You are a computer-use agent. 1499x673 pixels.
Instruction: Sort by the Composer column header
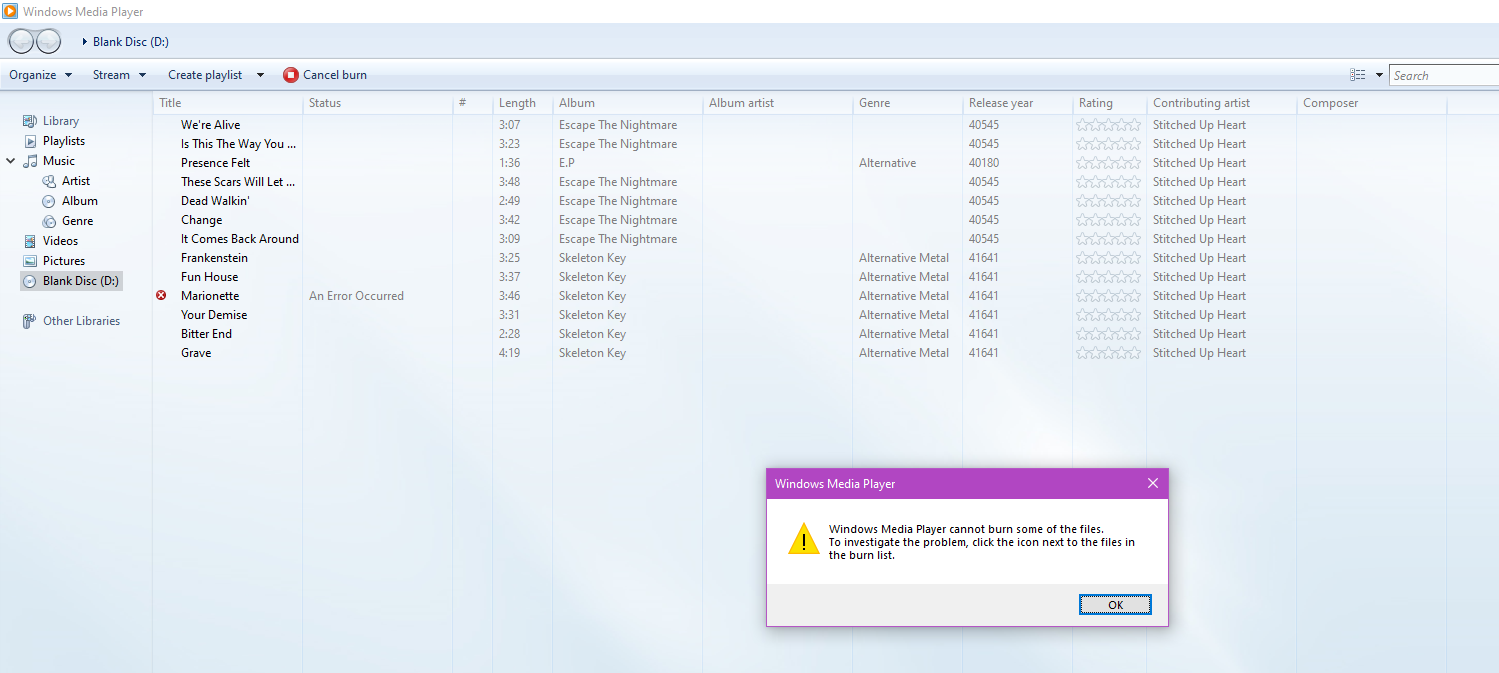[1372, 103]
